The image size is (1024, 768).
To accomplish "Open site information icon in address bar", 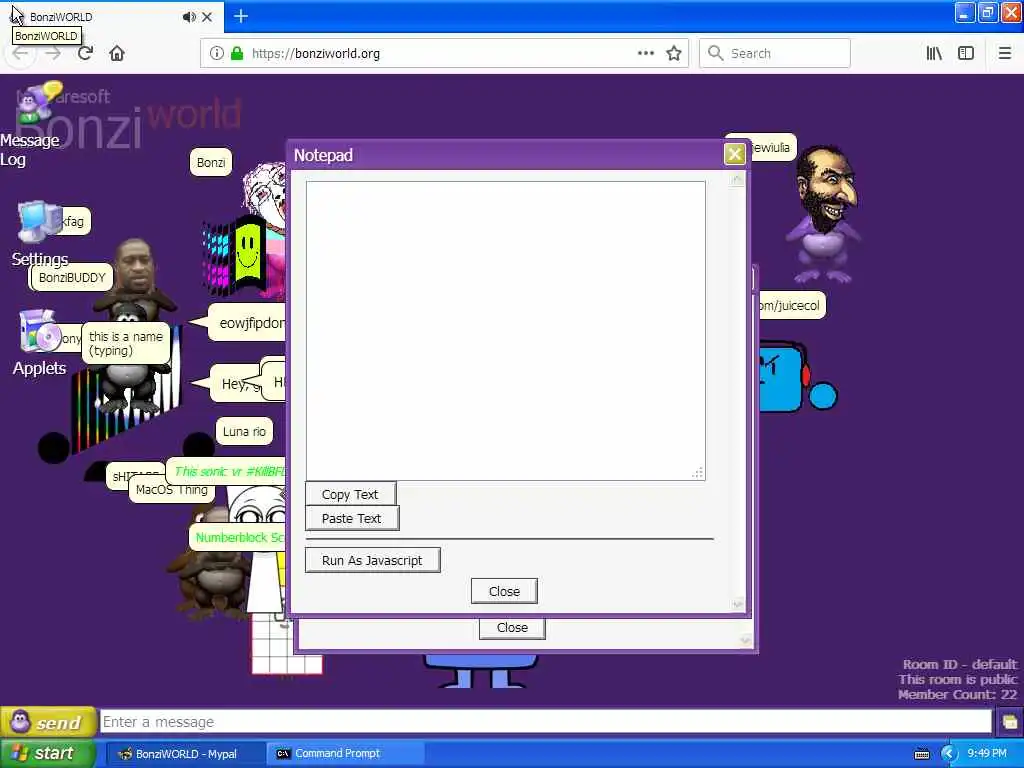I will pos(217,54).
